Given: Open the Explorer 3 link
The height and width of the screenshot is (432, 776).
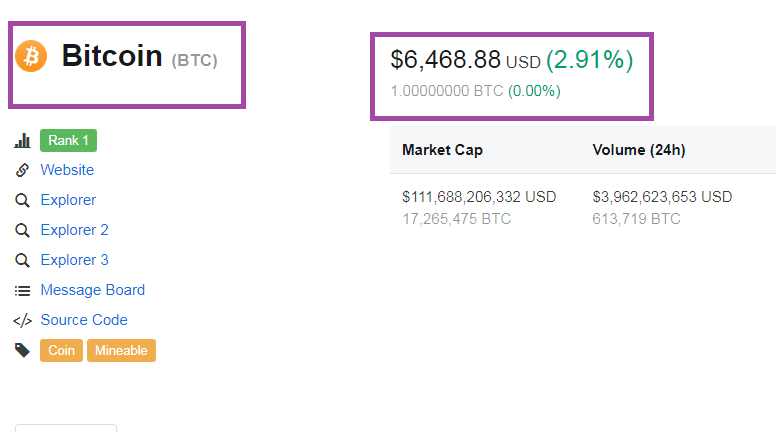Looking at the screenshot, I should tap(74, 260).
